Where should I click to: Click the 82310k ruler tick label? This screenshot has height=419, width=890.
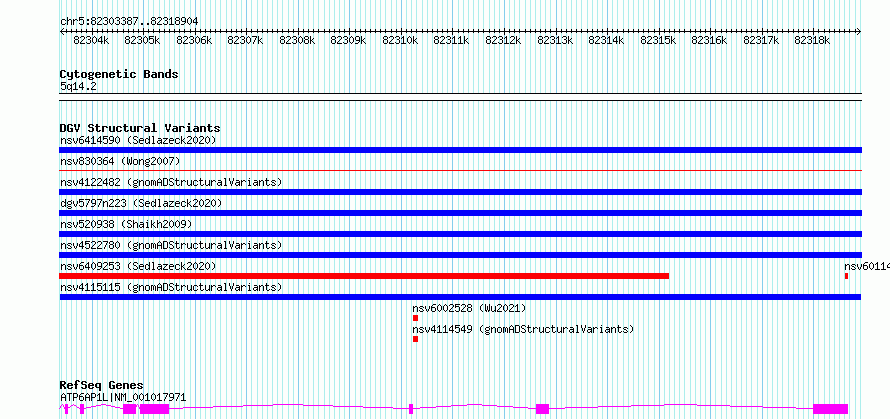pos(400,40)
